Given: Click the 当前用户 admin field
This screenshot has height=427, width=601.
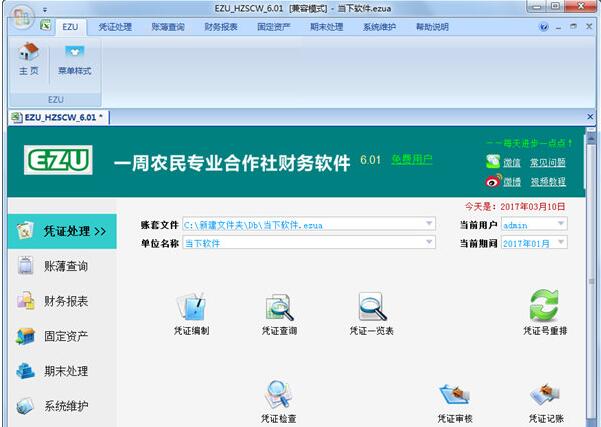Looking at the screenshot, I should (534, 224).
